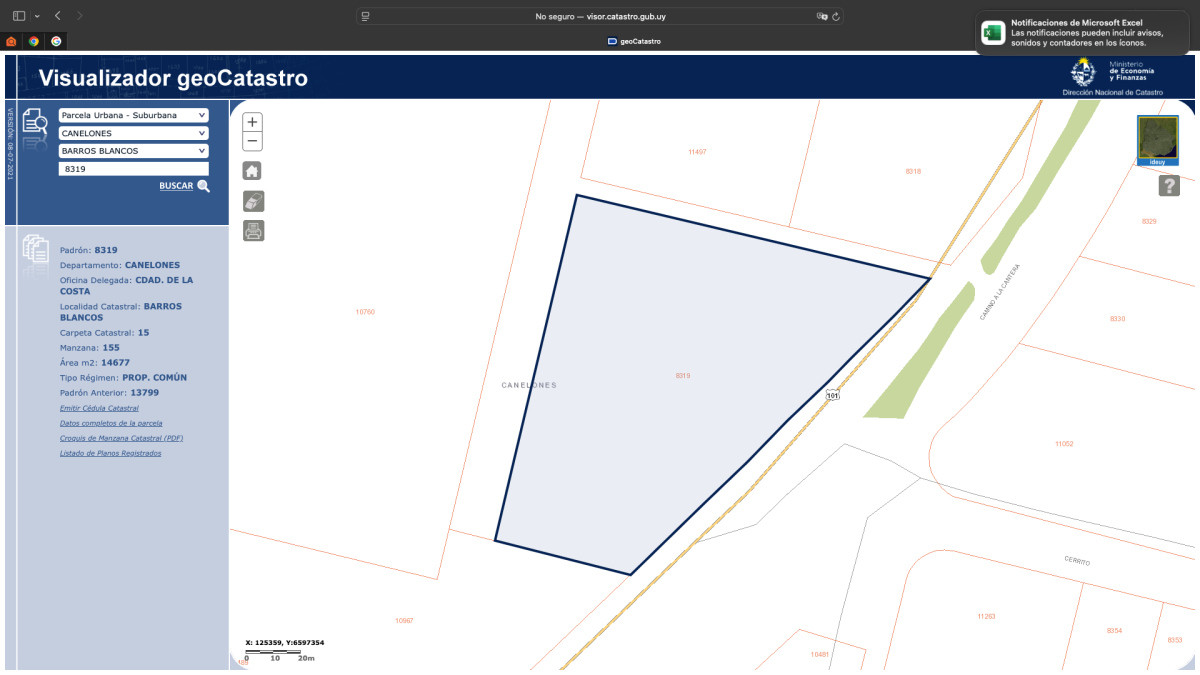1200x675 pixels.
Task: Print the current map view
Action: point(253,231)
